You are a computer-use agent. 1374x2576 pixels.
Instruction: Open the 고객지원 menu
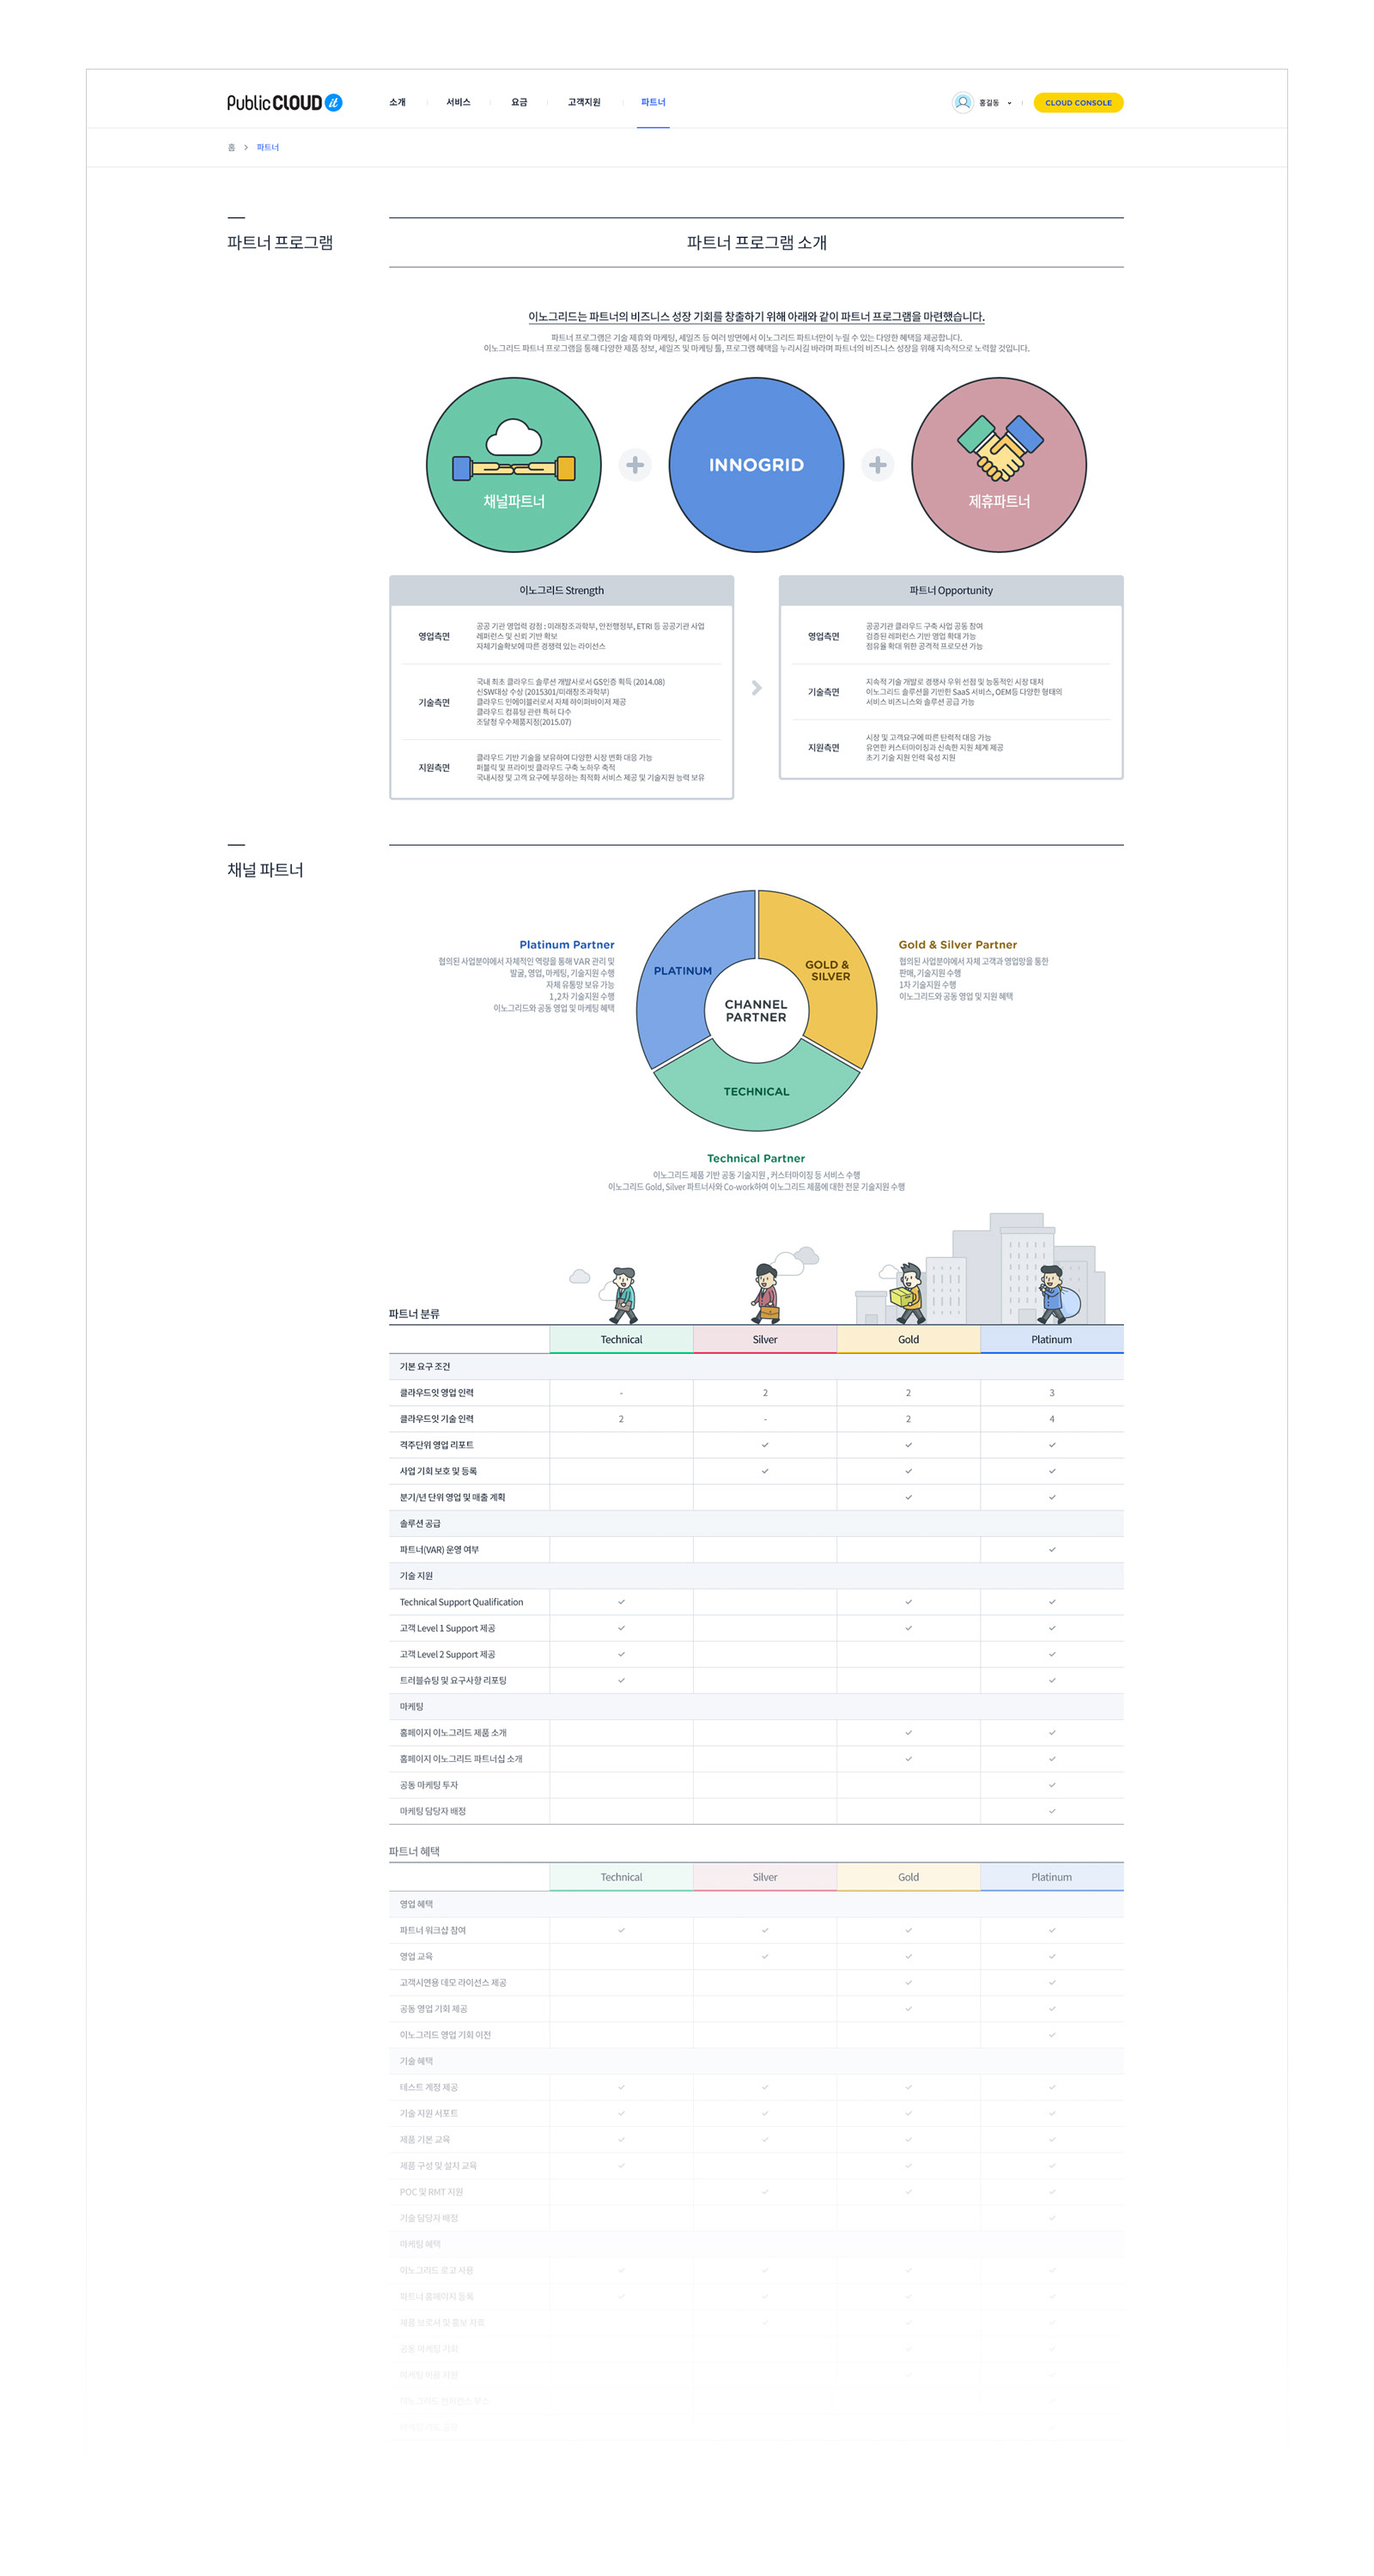584,102
